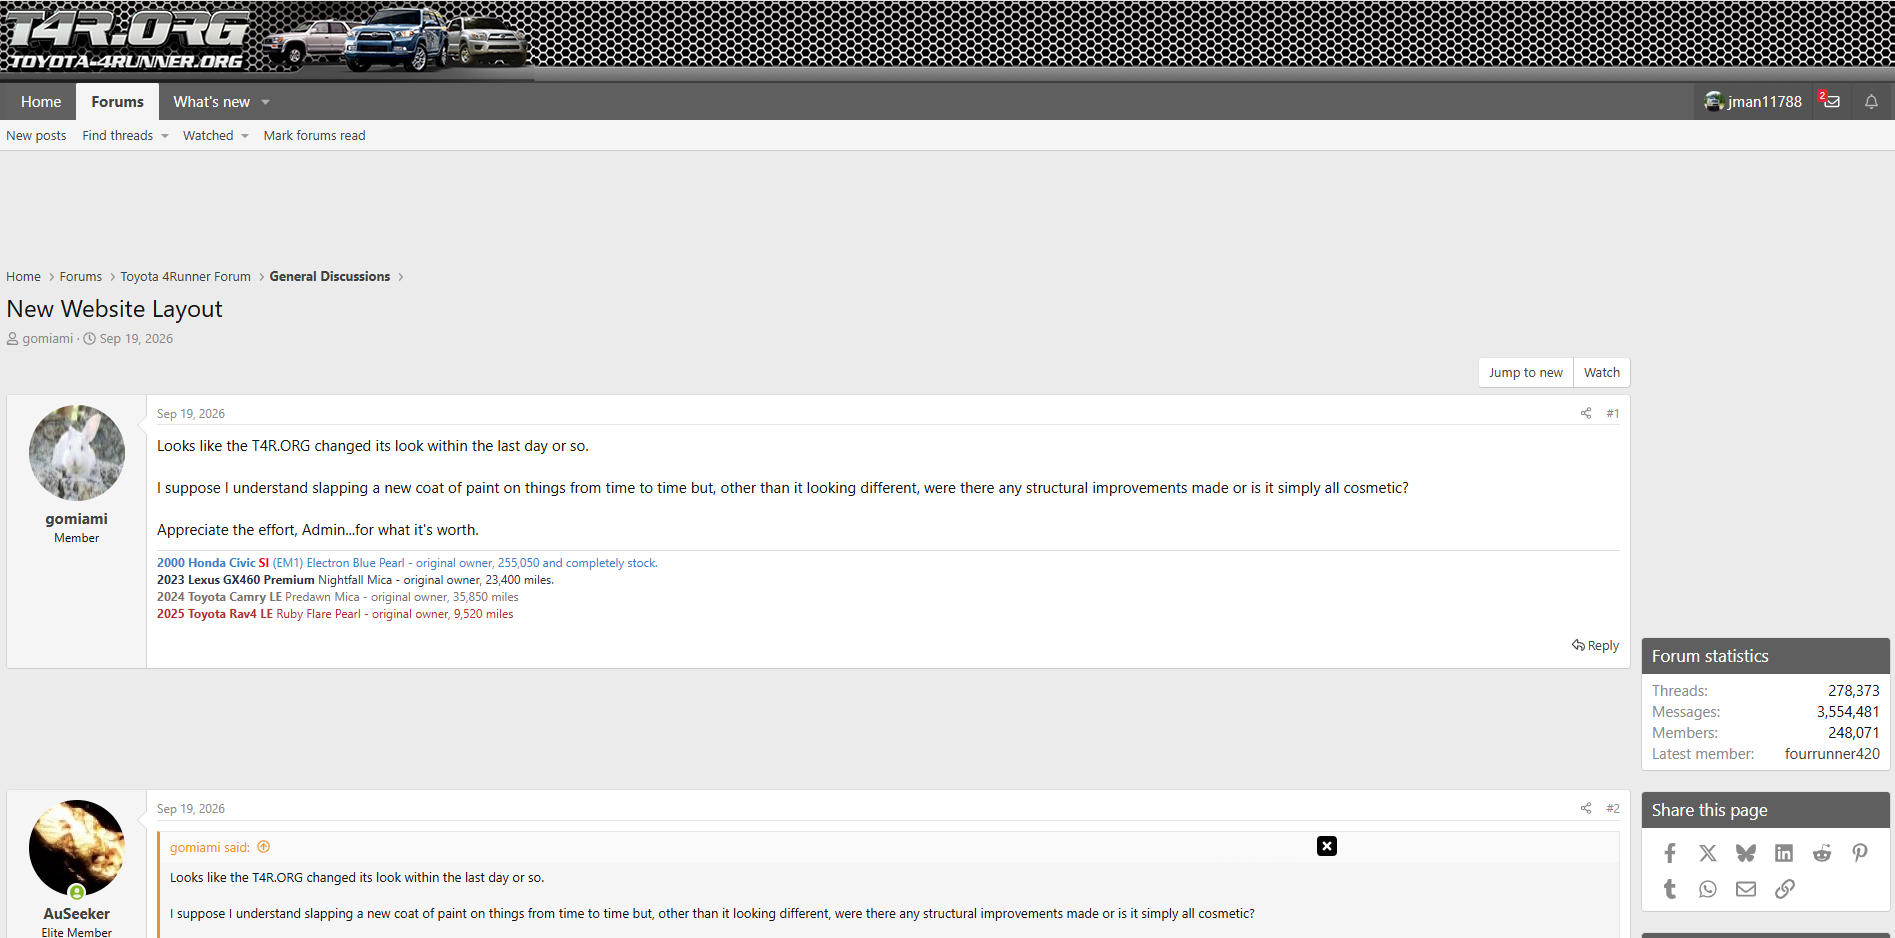Copy page link icon in share panel

(x=1785, y=889)
